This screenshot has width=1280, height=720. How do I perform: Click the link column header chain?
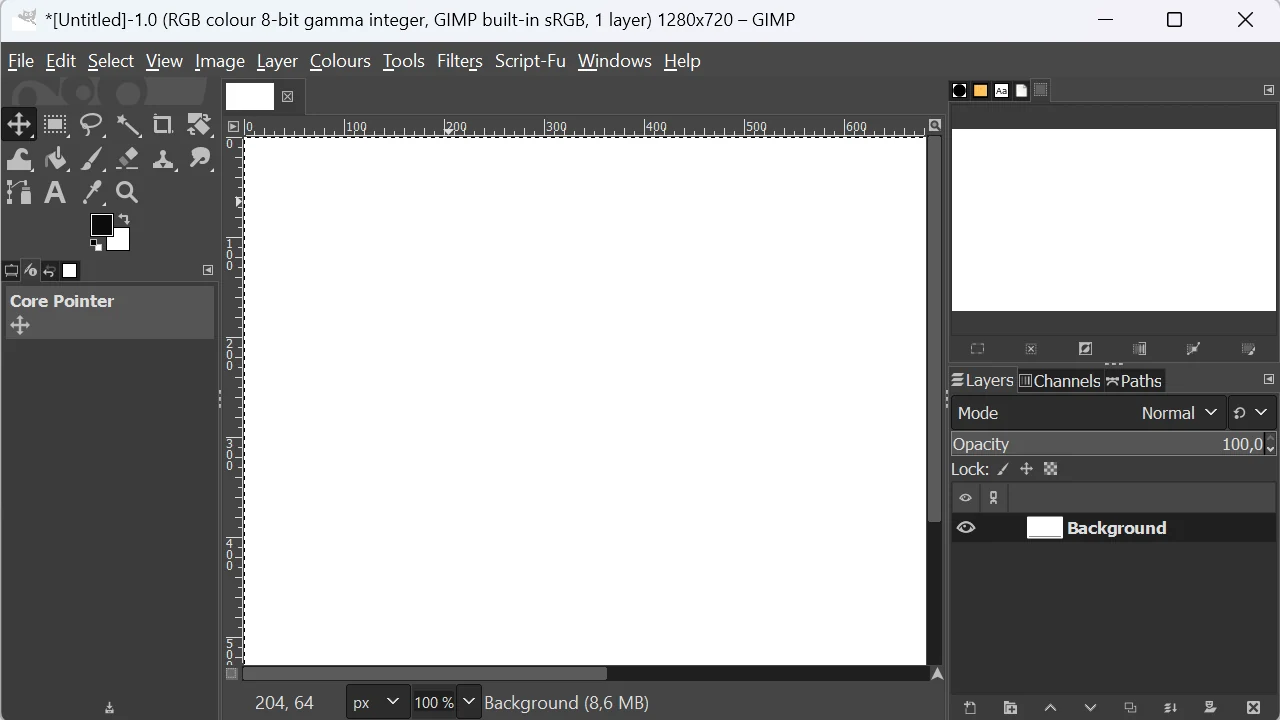[x=994, y=498]
